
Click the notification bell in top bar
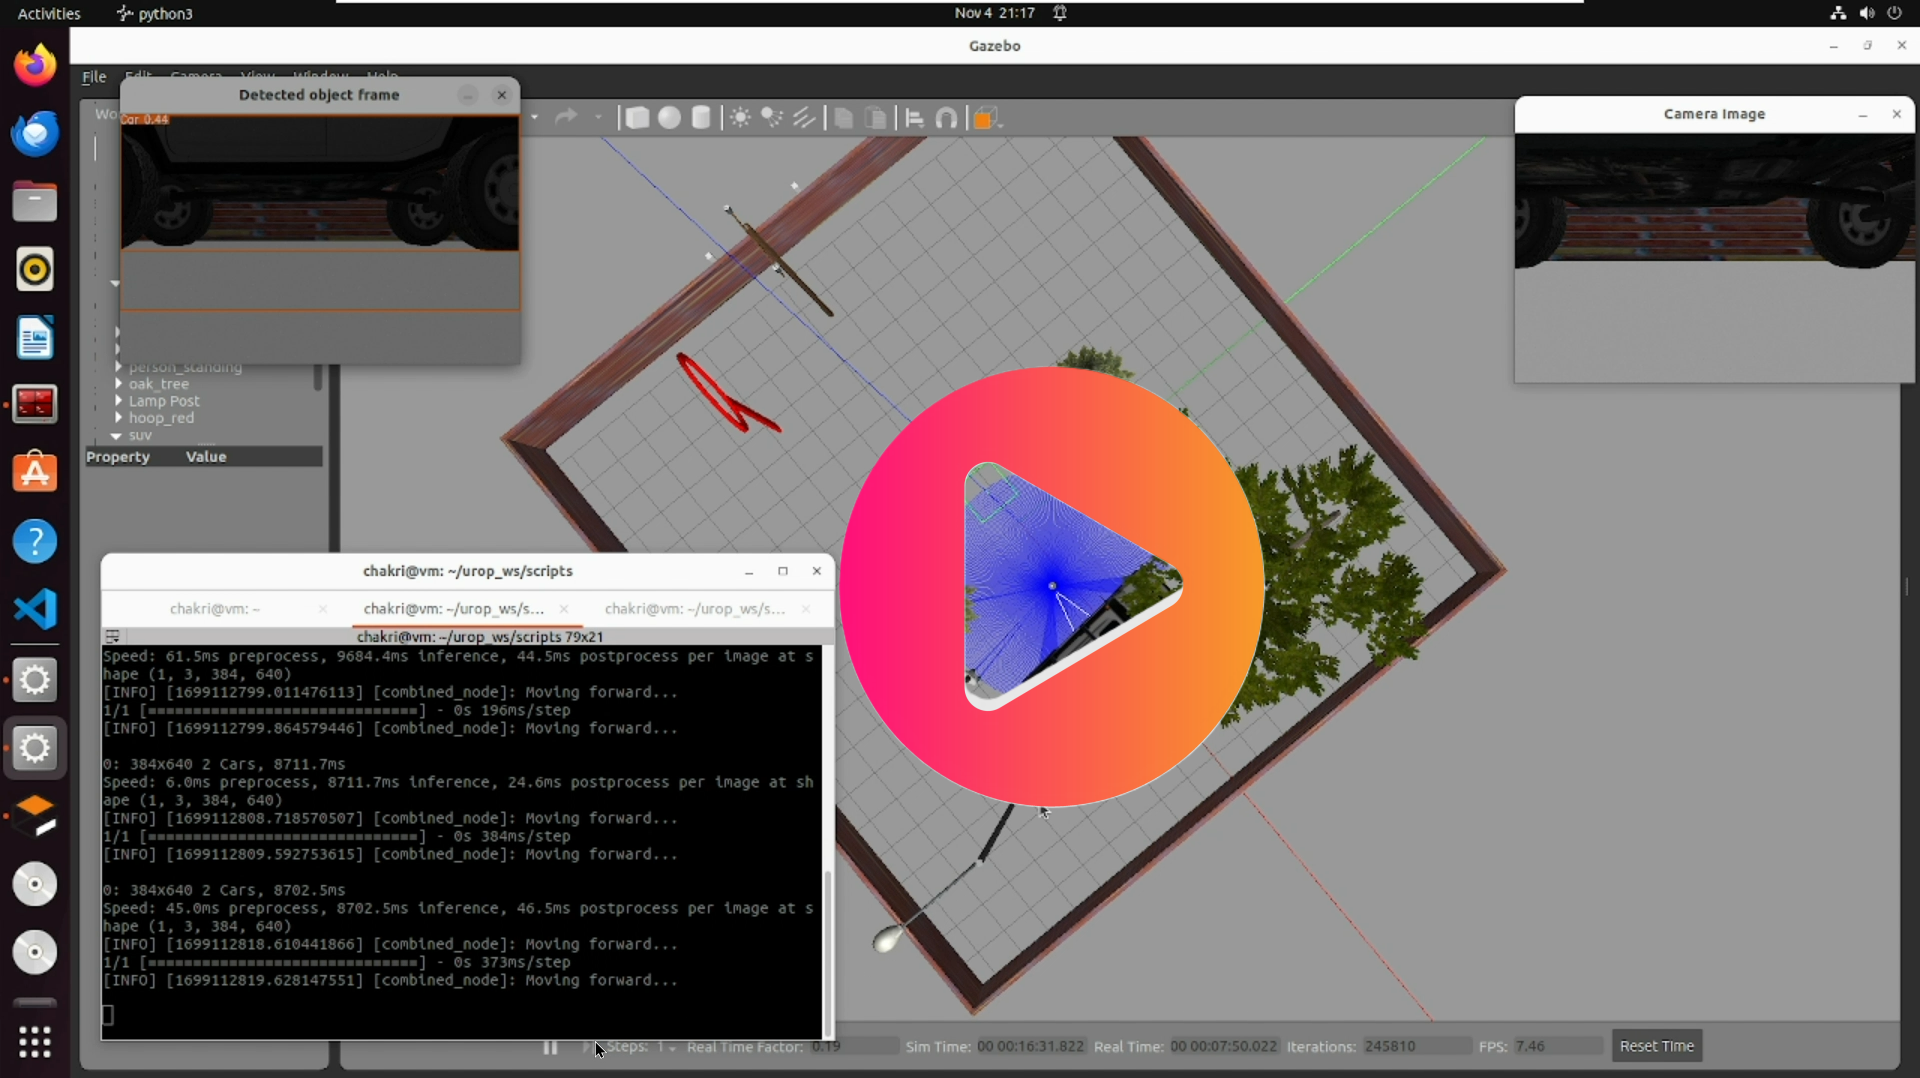[x=1060, y=13]
